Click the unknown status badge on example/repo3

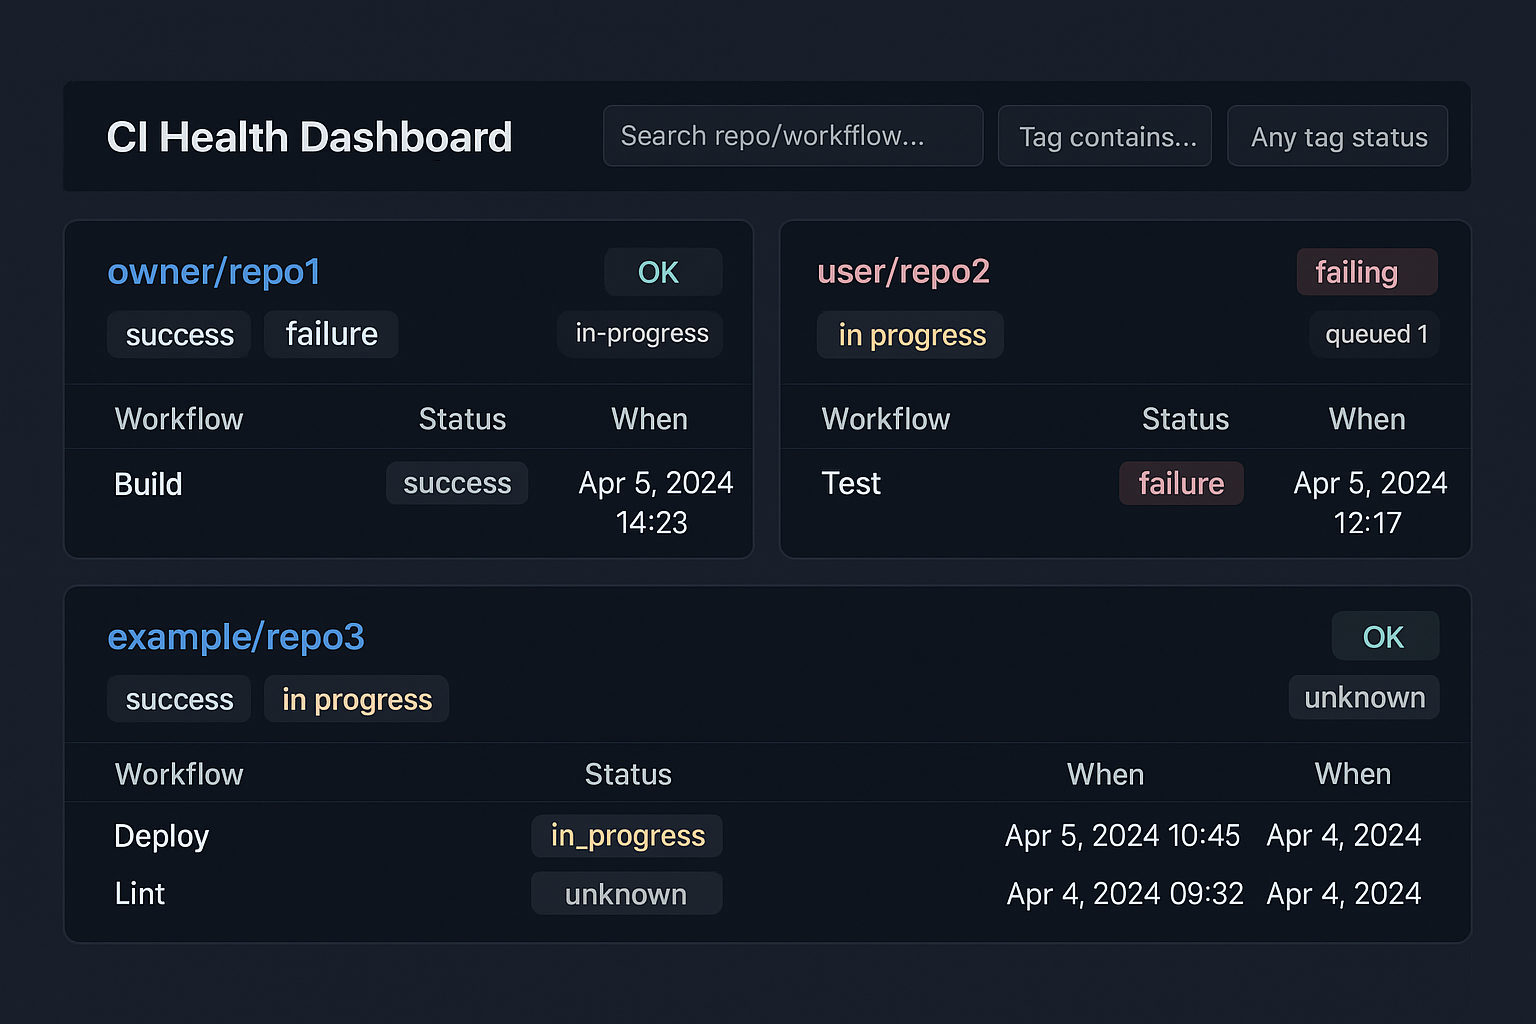point(1364,697)
